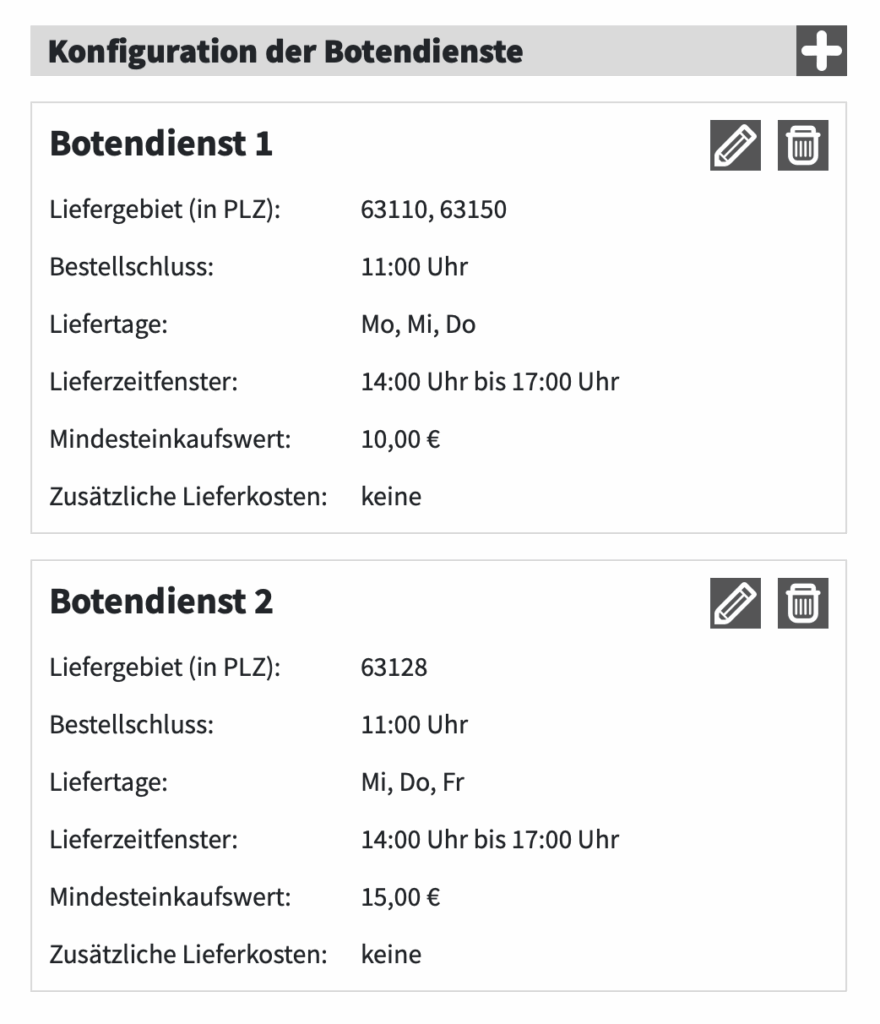Delete Botendienst 1 with trash icon
Screen dimensions: 880x1024
803,146
